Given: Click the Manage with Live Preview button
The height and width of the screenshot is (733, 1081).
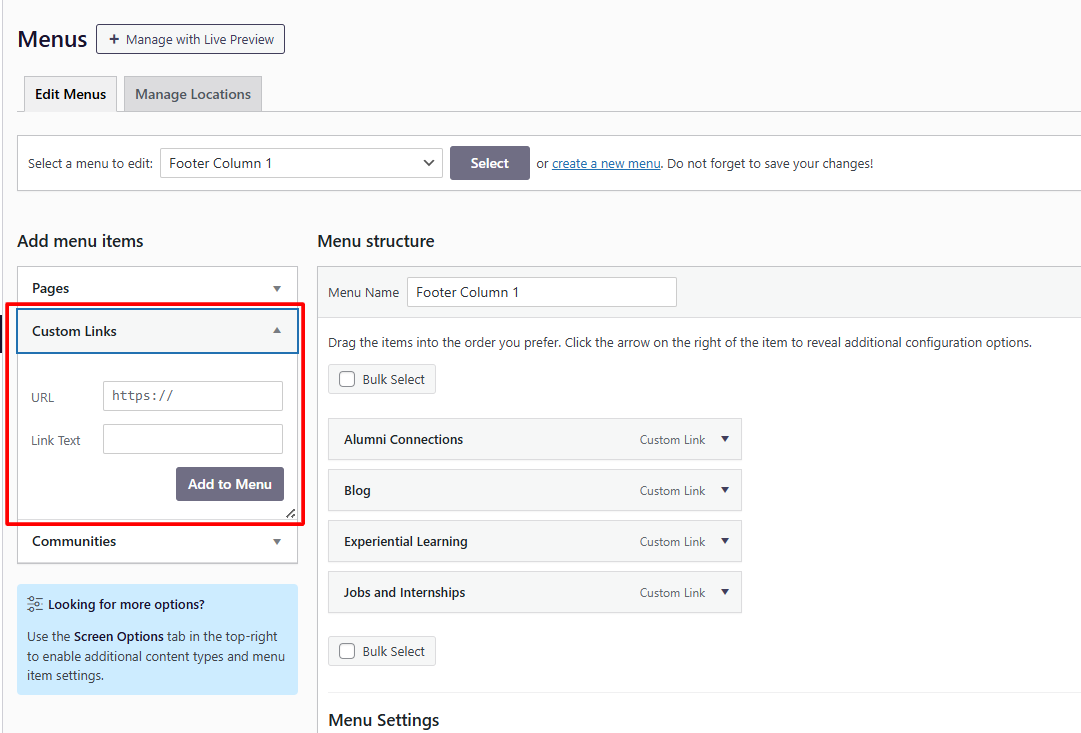Looking at the screenshot, I should [x=190, y=39].
